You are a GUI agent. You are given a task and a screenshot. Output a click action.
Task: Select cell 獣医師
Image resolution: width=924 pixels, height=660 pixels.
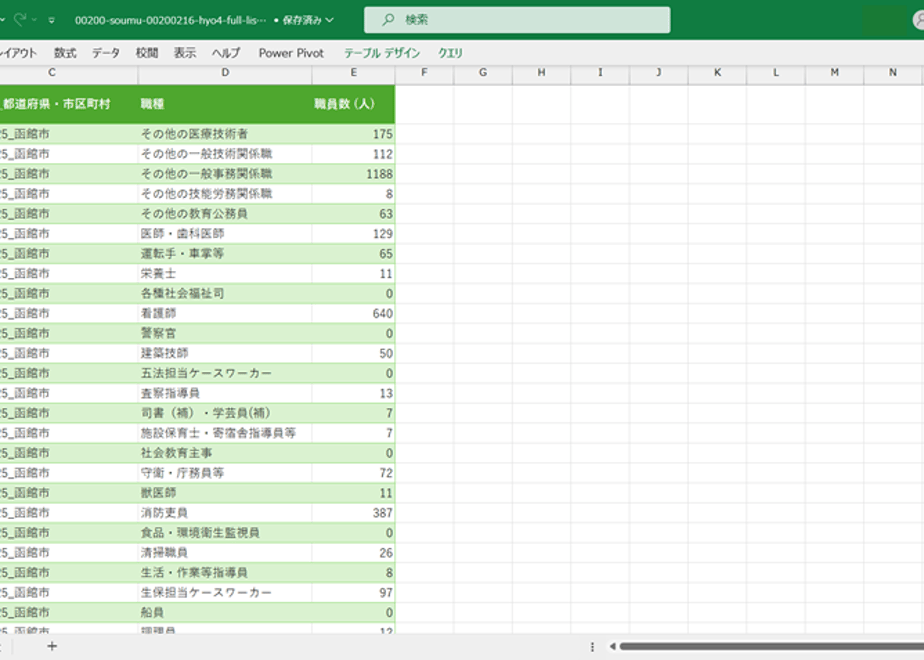click(x=225, y=493)
